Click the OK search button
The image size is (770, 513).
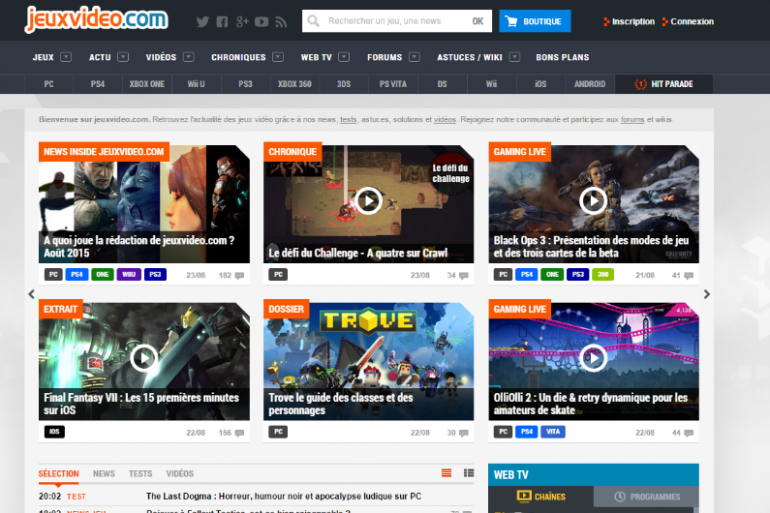pos(478,21)
